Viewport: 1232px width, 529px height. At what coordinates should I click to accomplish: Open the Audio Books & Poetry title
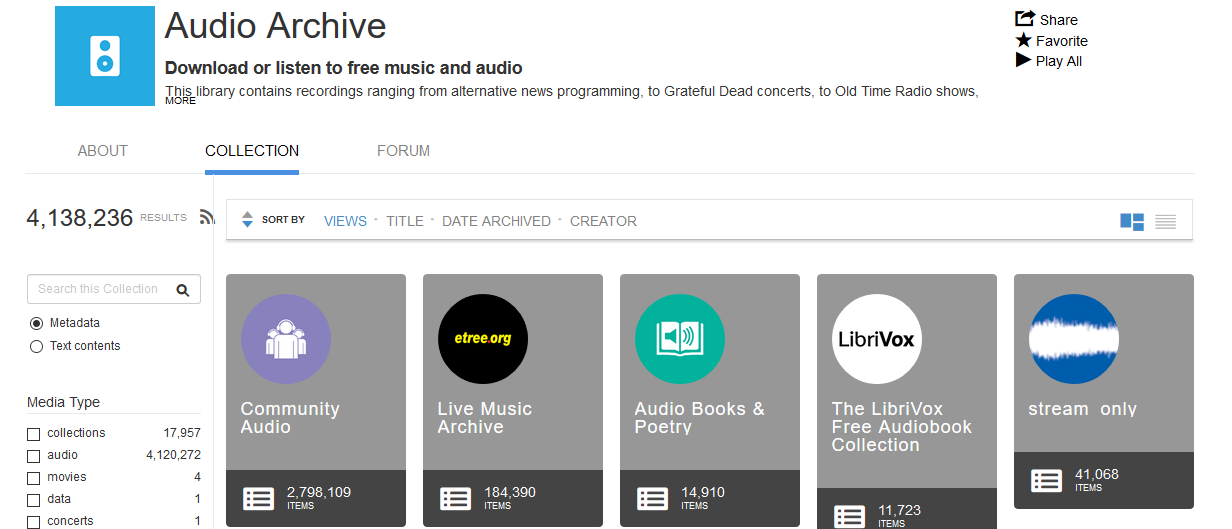[x=699, y=418]
